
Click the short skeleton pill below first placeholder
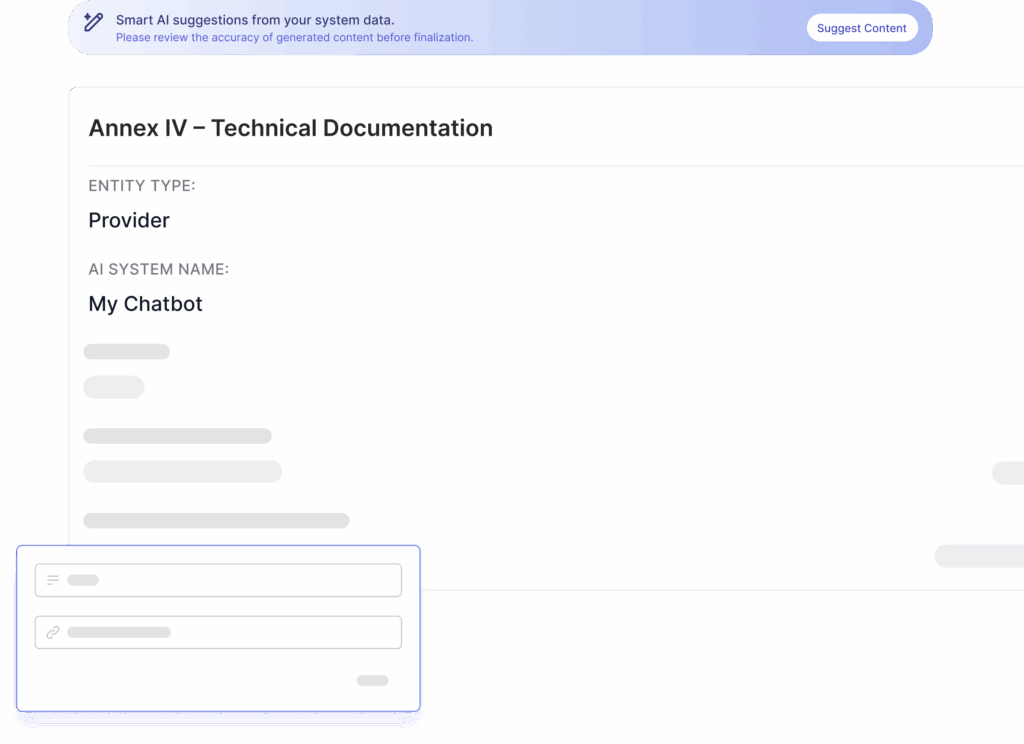pyautogui.click(x=113, y=386)
